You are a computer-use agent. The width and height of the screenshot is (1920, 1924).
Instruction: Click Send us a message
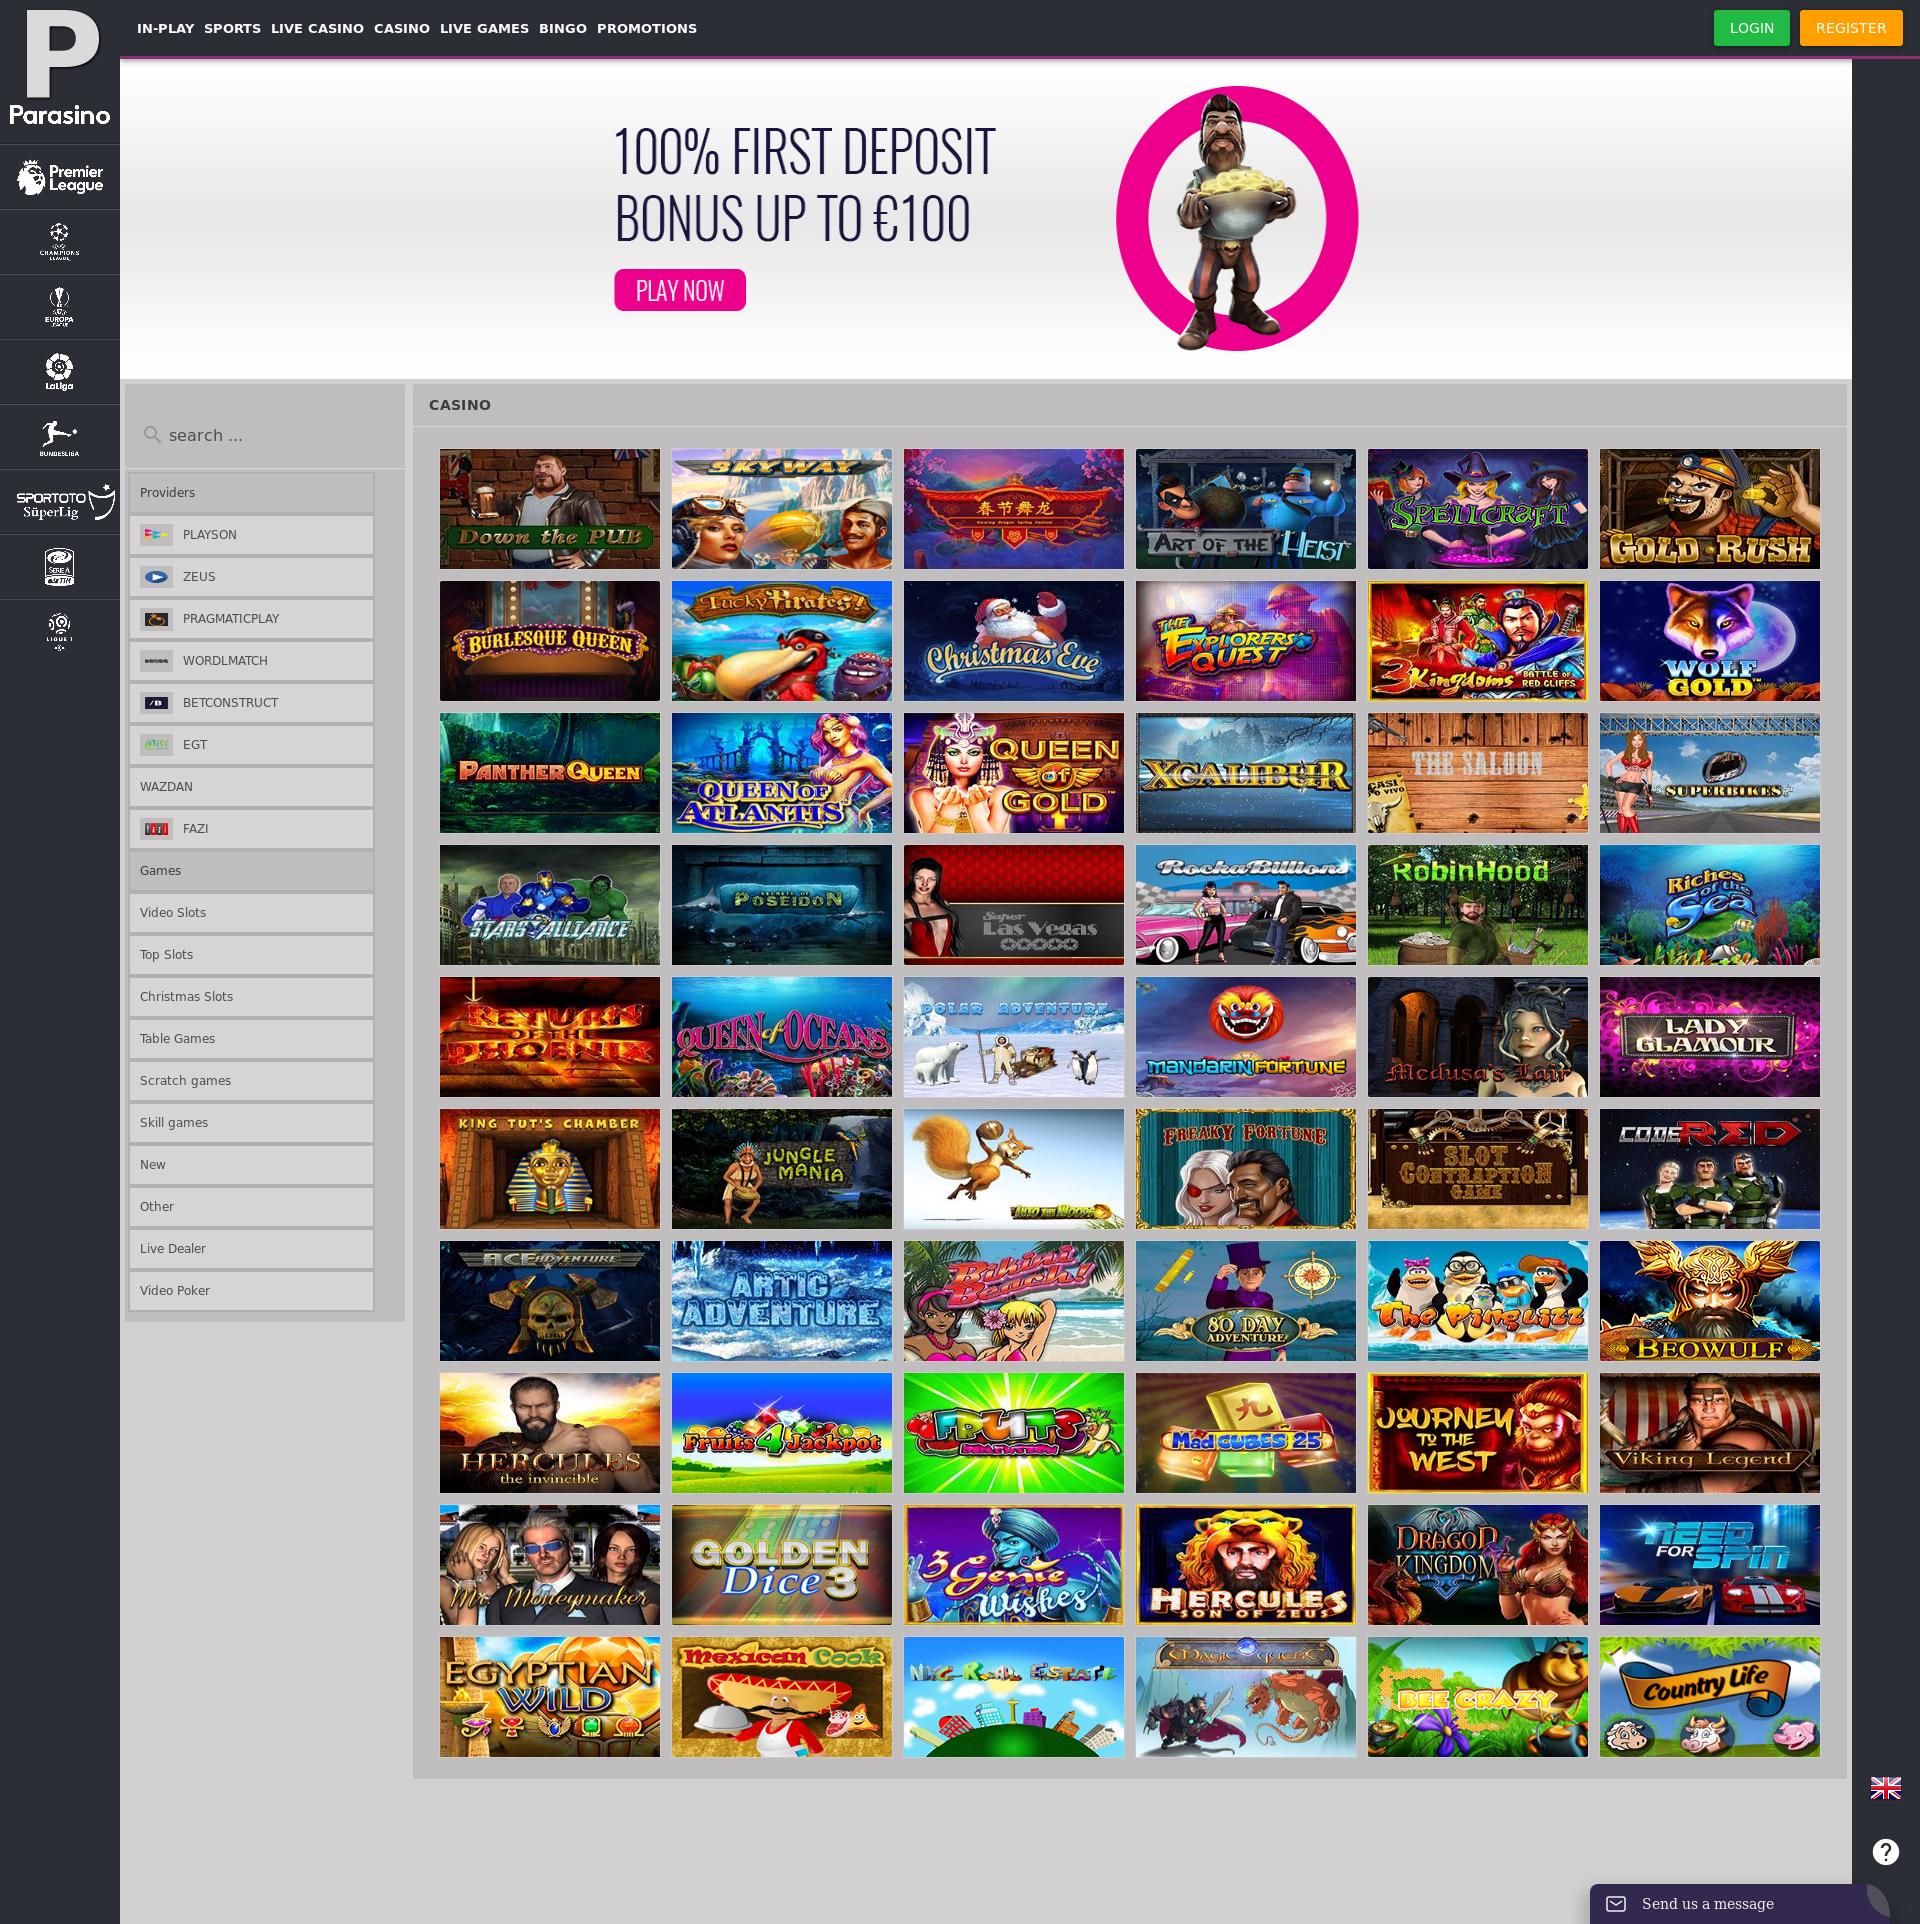click(x=1708, y=1904)
